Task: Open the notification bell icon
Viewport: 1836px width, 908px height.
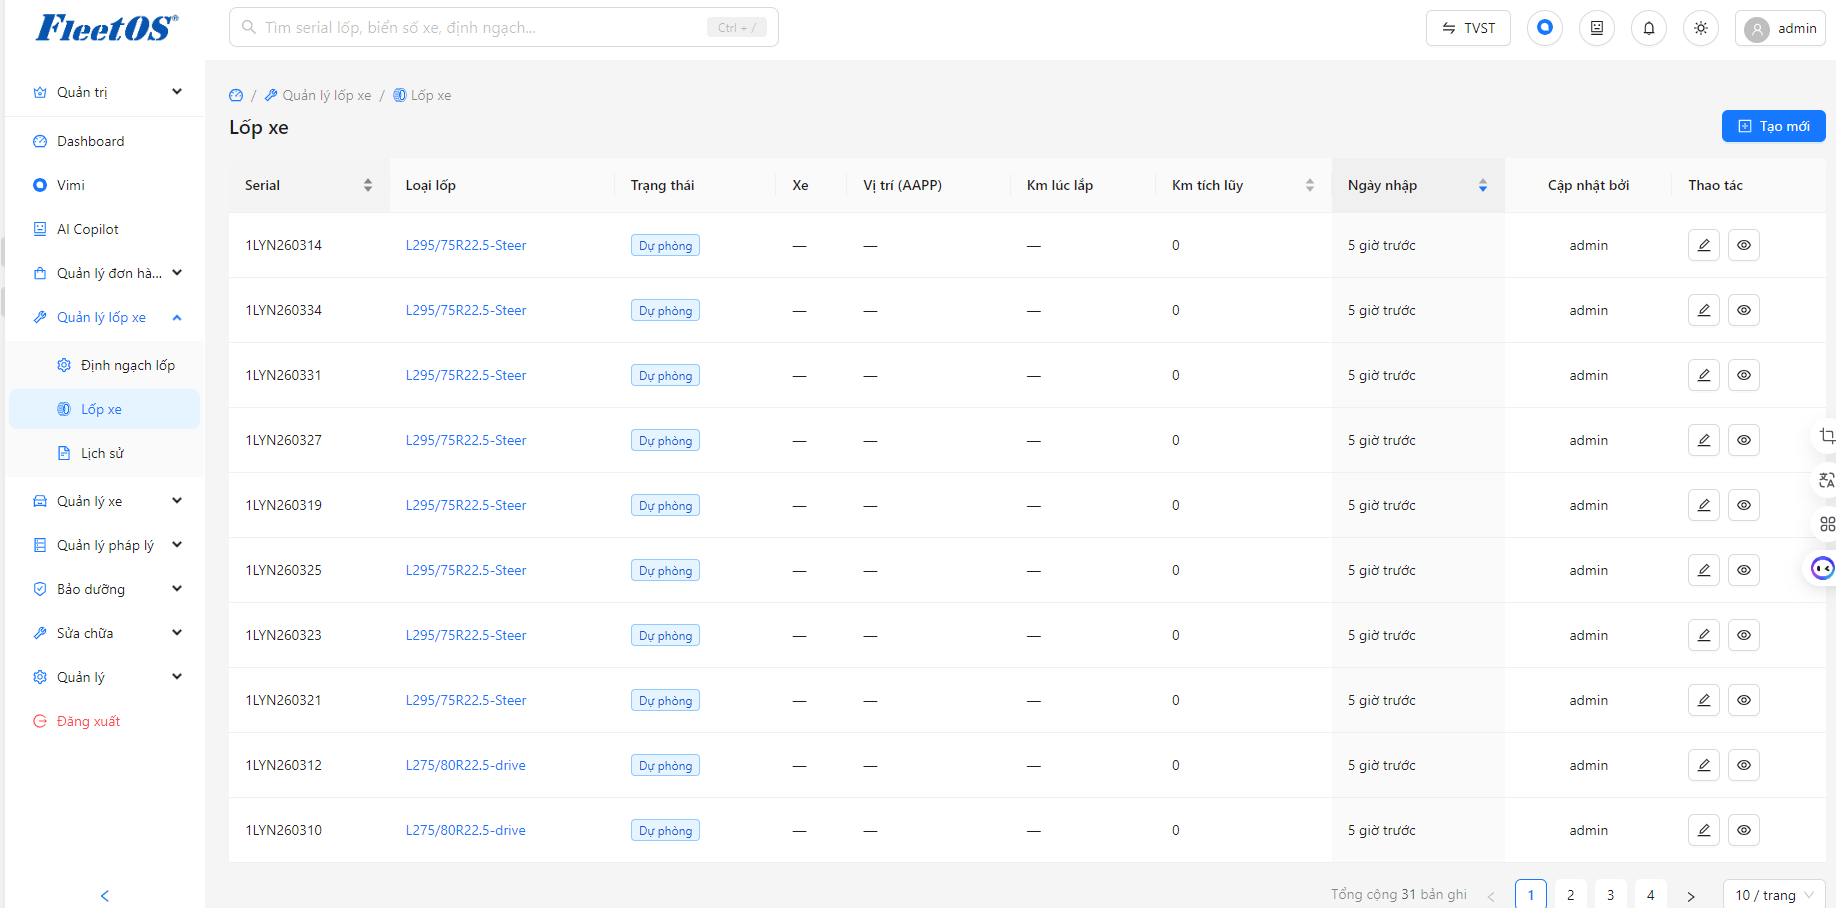Action: [x=1649, y=28]
